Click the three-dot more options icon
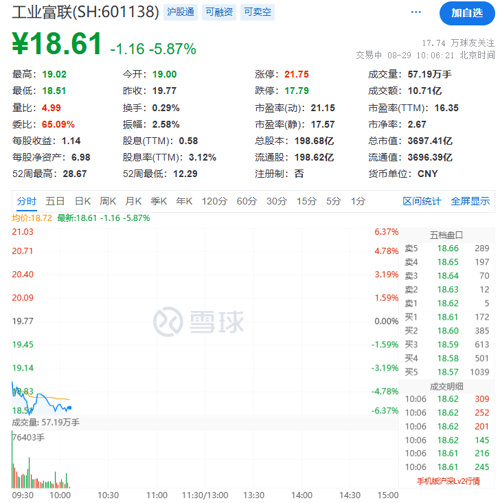The width and height of the screenshot is (500, 503). pos(416,12)
